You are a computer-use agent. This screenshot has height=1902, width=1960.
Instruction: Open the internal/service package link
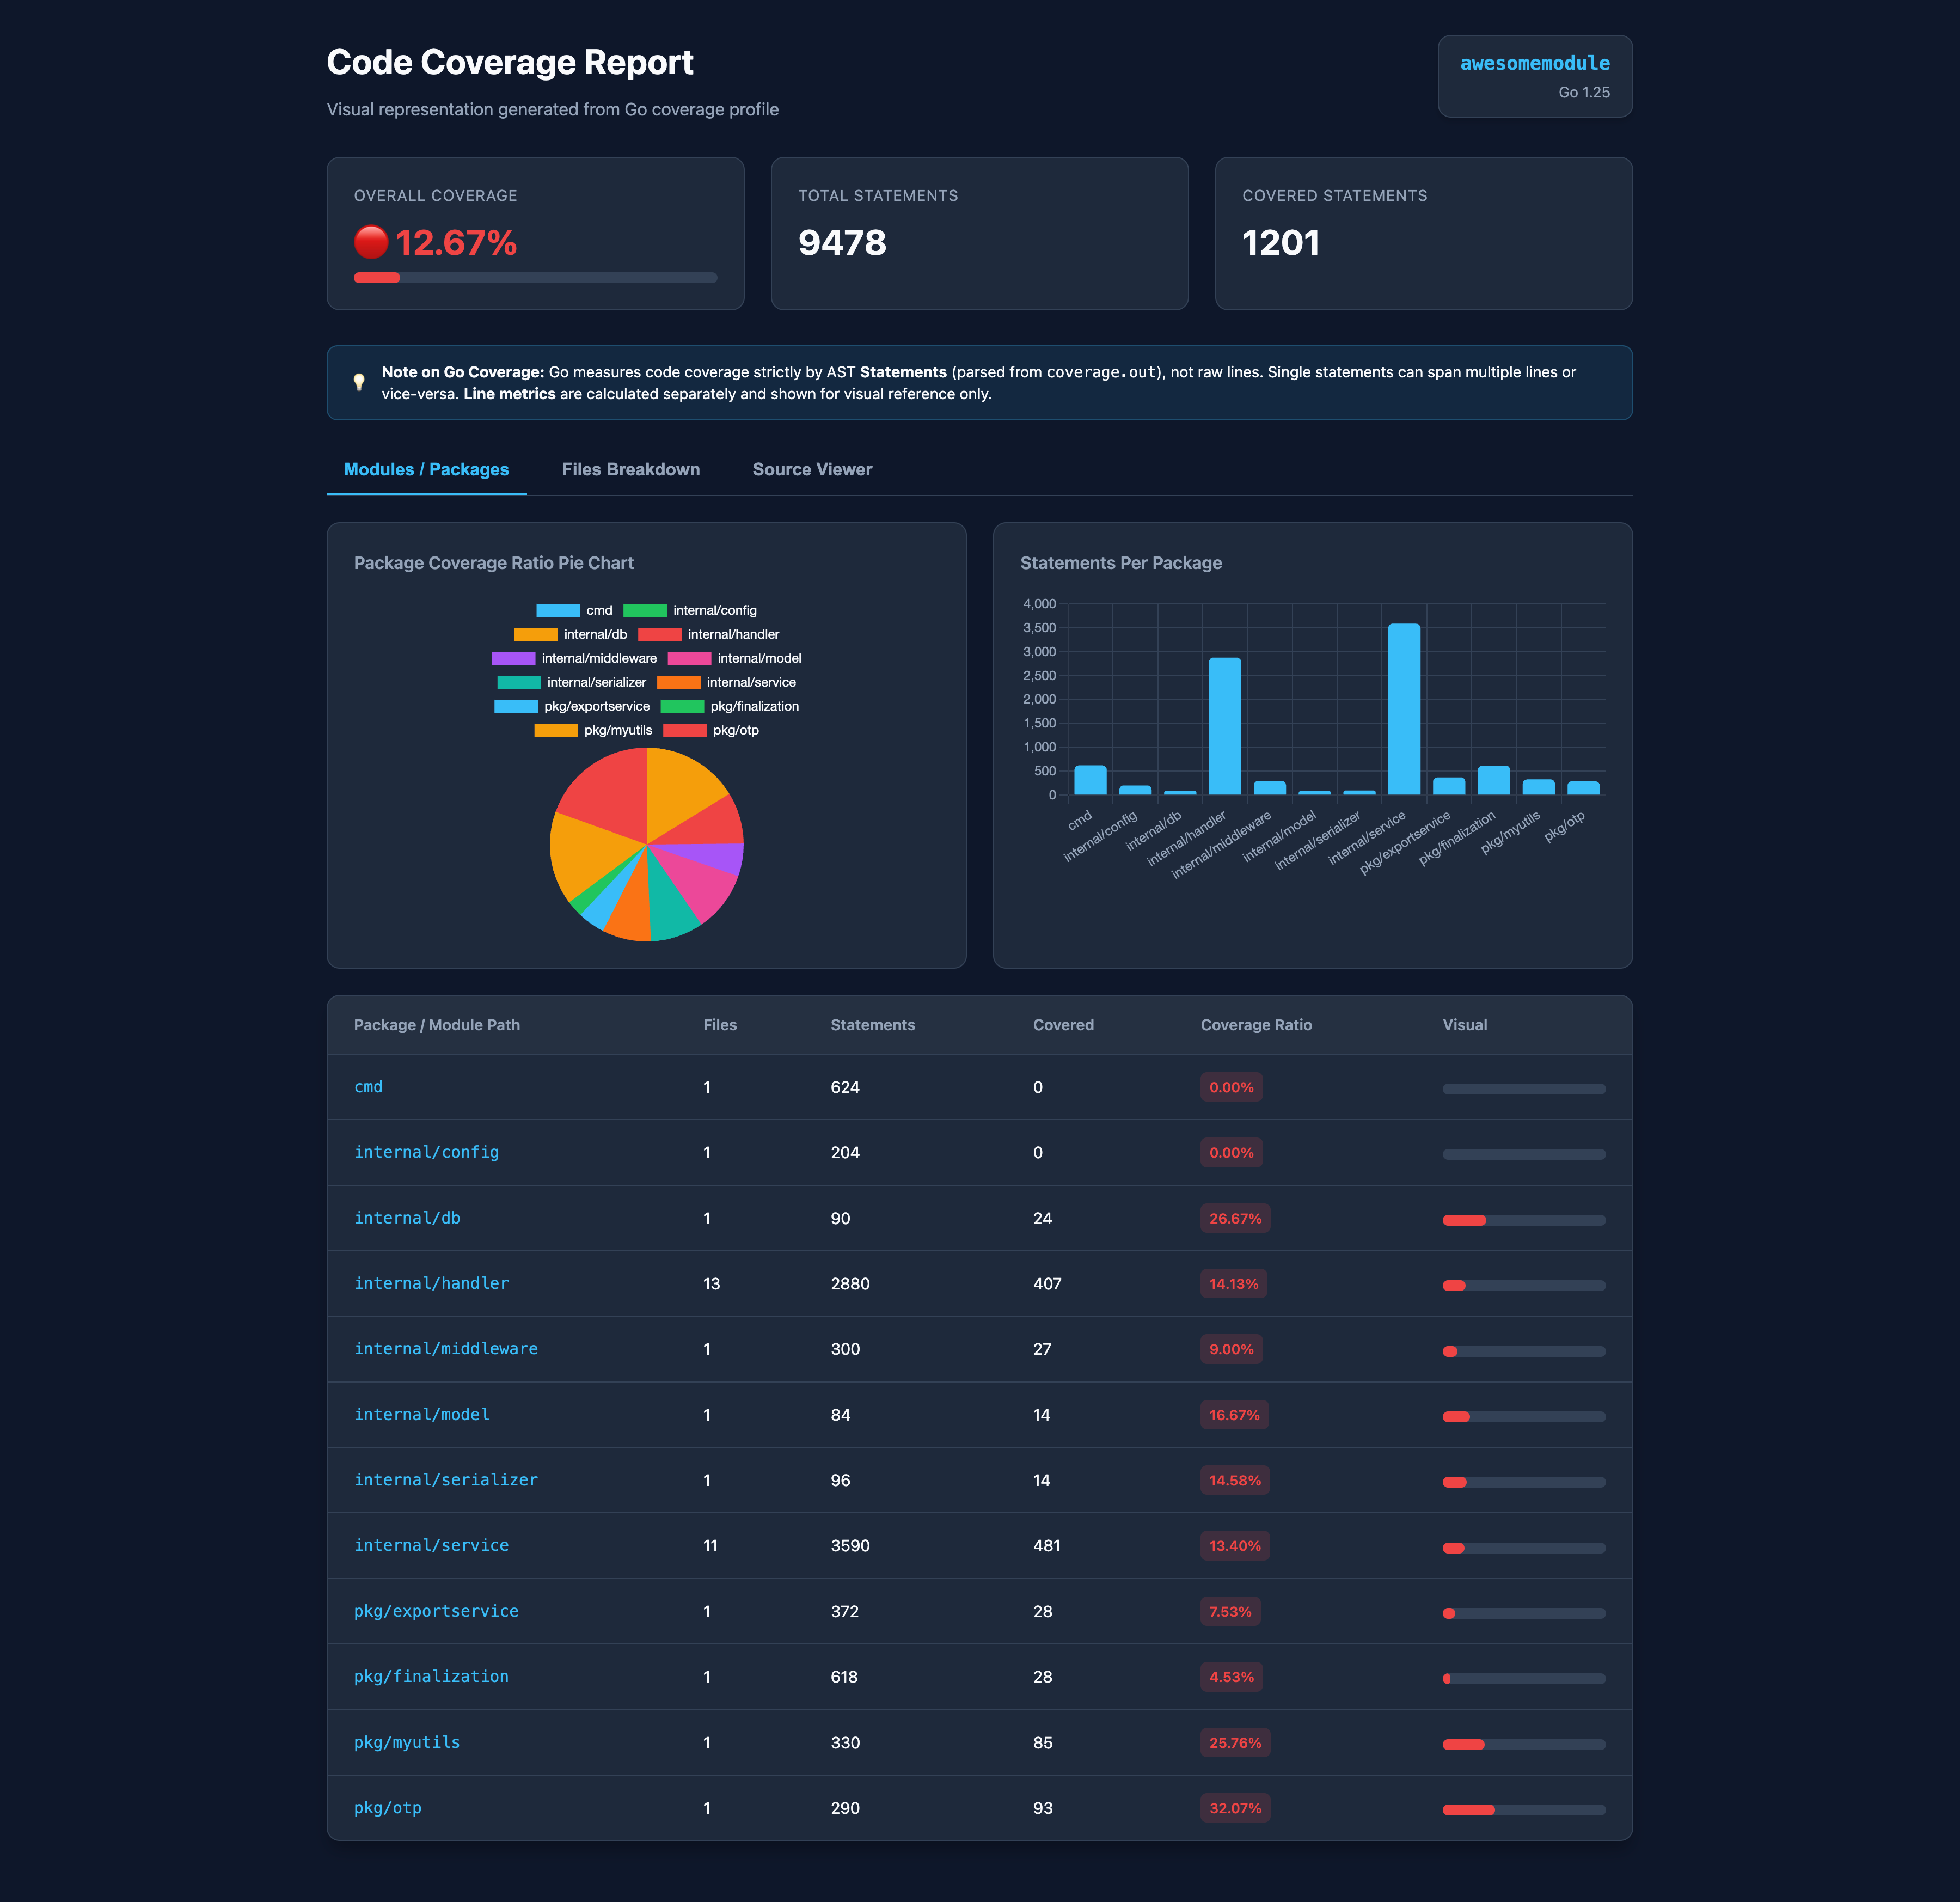[x=431, y=1545]
